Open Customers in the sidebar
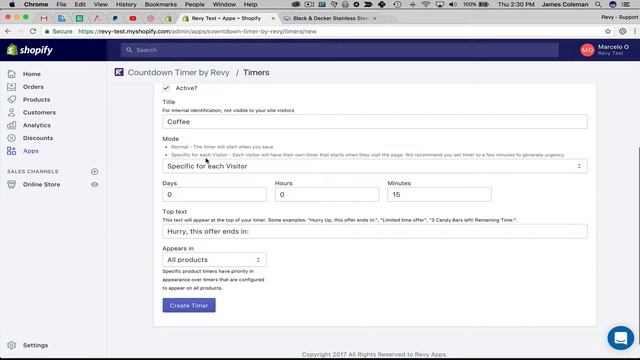Viewport: 640px width, 360px height. click(39, 112)
